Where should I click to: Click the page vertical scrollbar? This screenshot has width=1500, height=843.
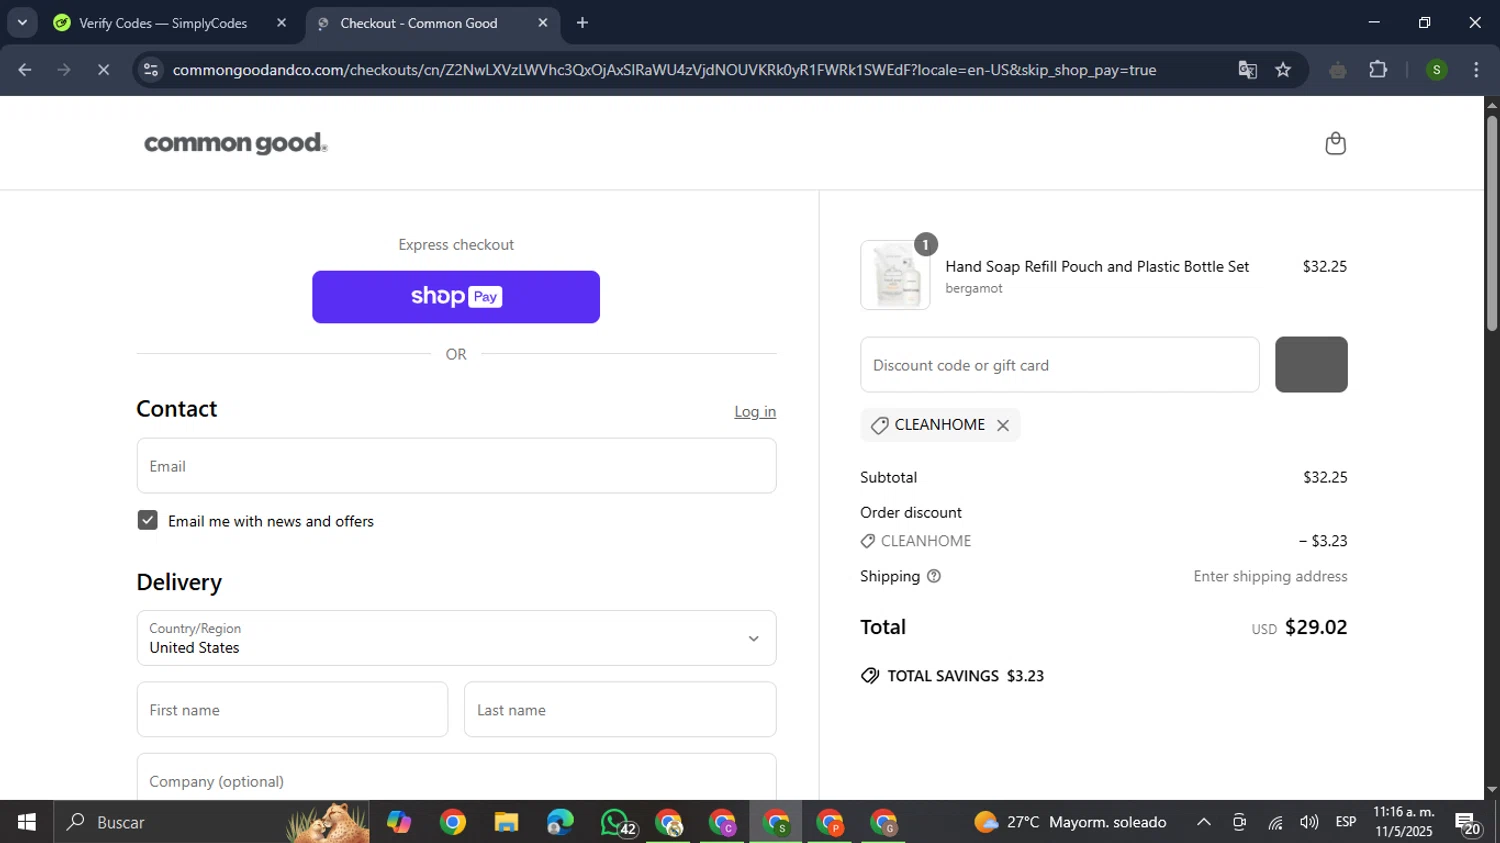[1492, 224]
